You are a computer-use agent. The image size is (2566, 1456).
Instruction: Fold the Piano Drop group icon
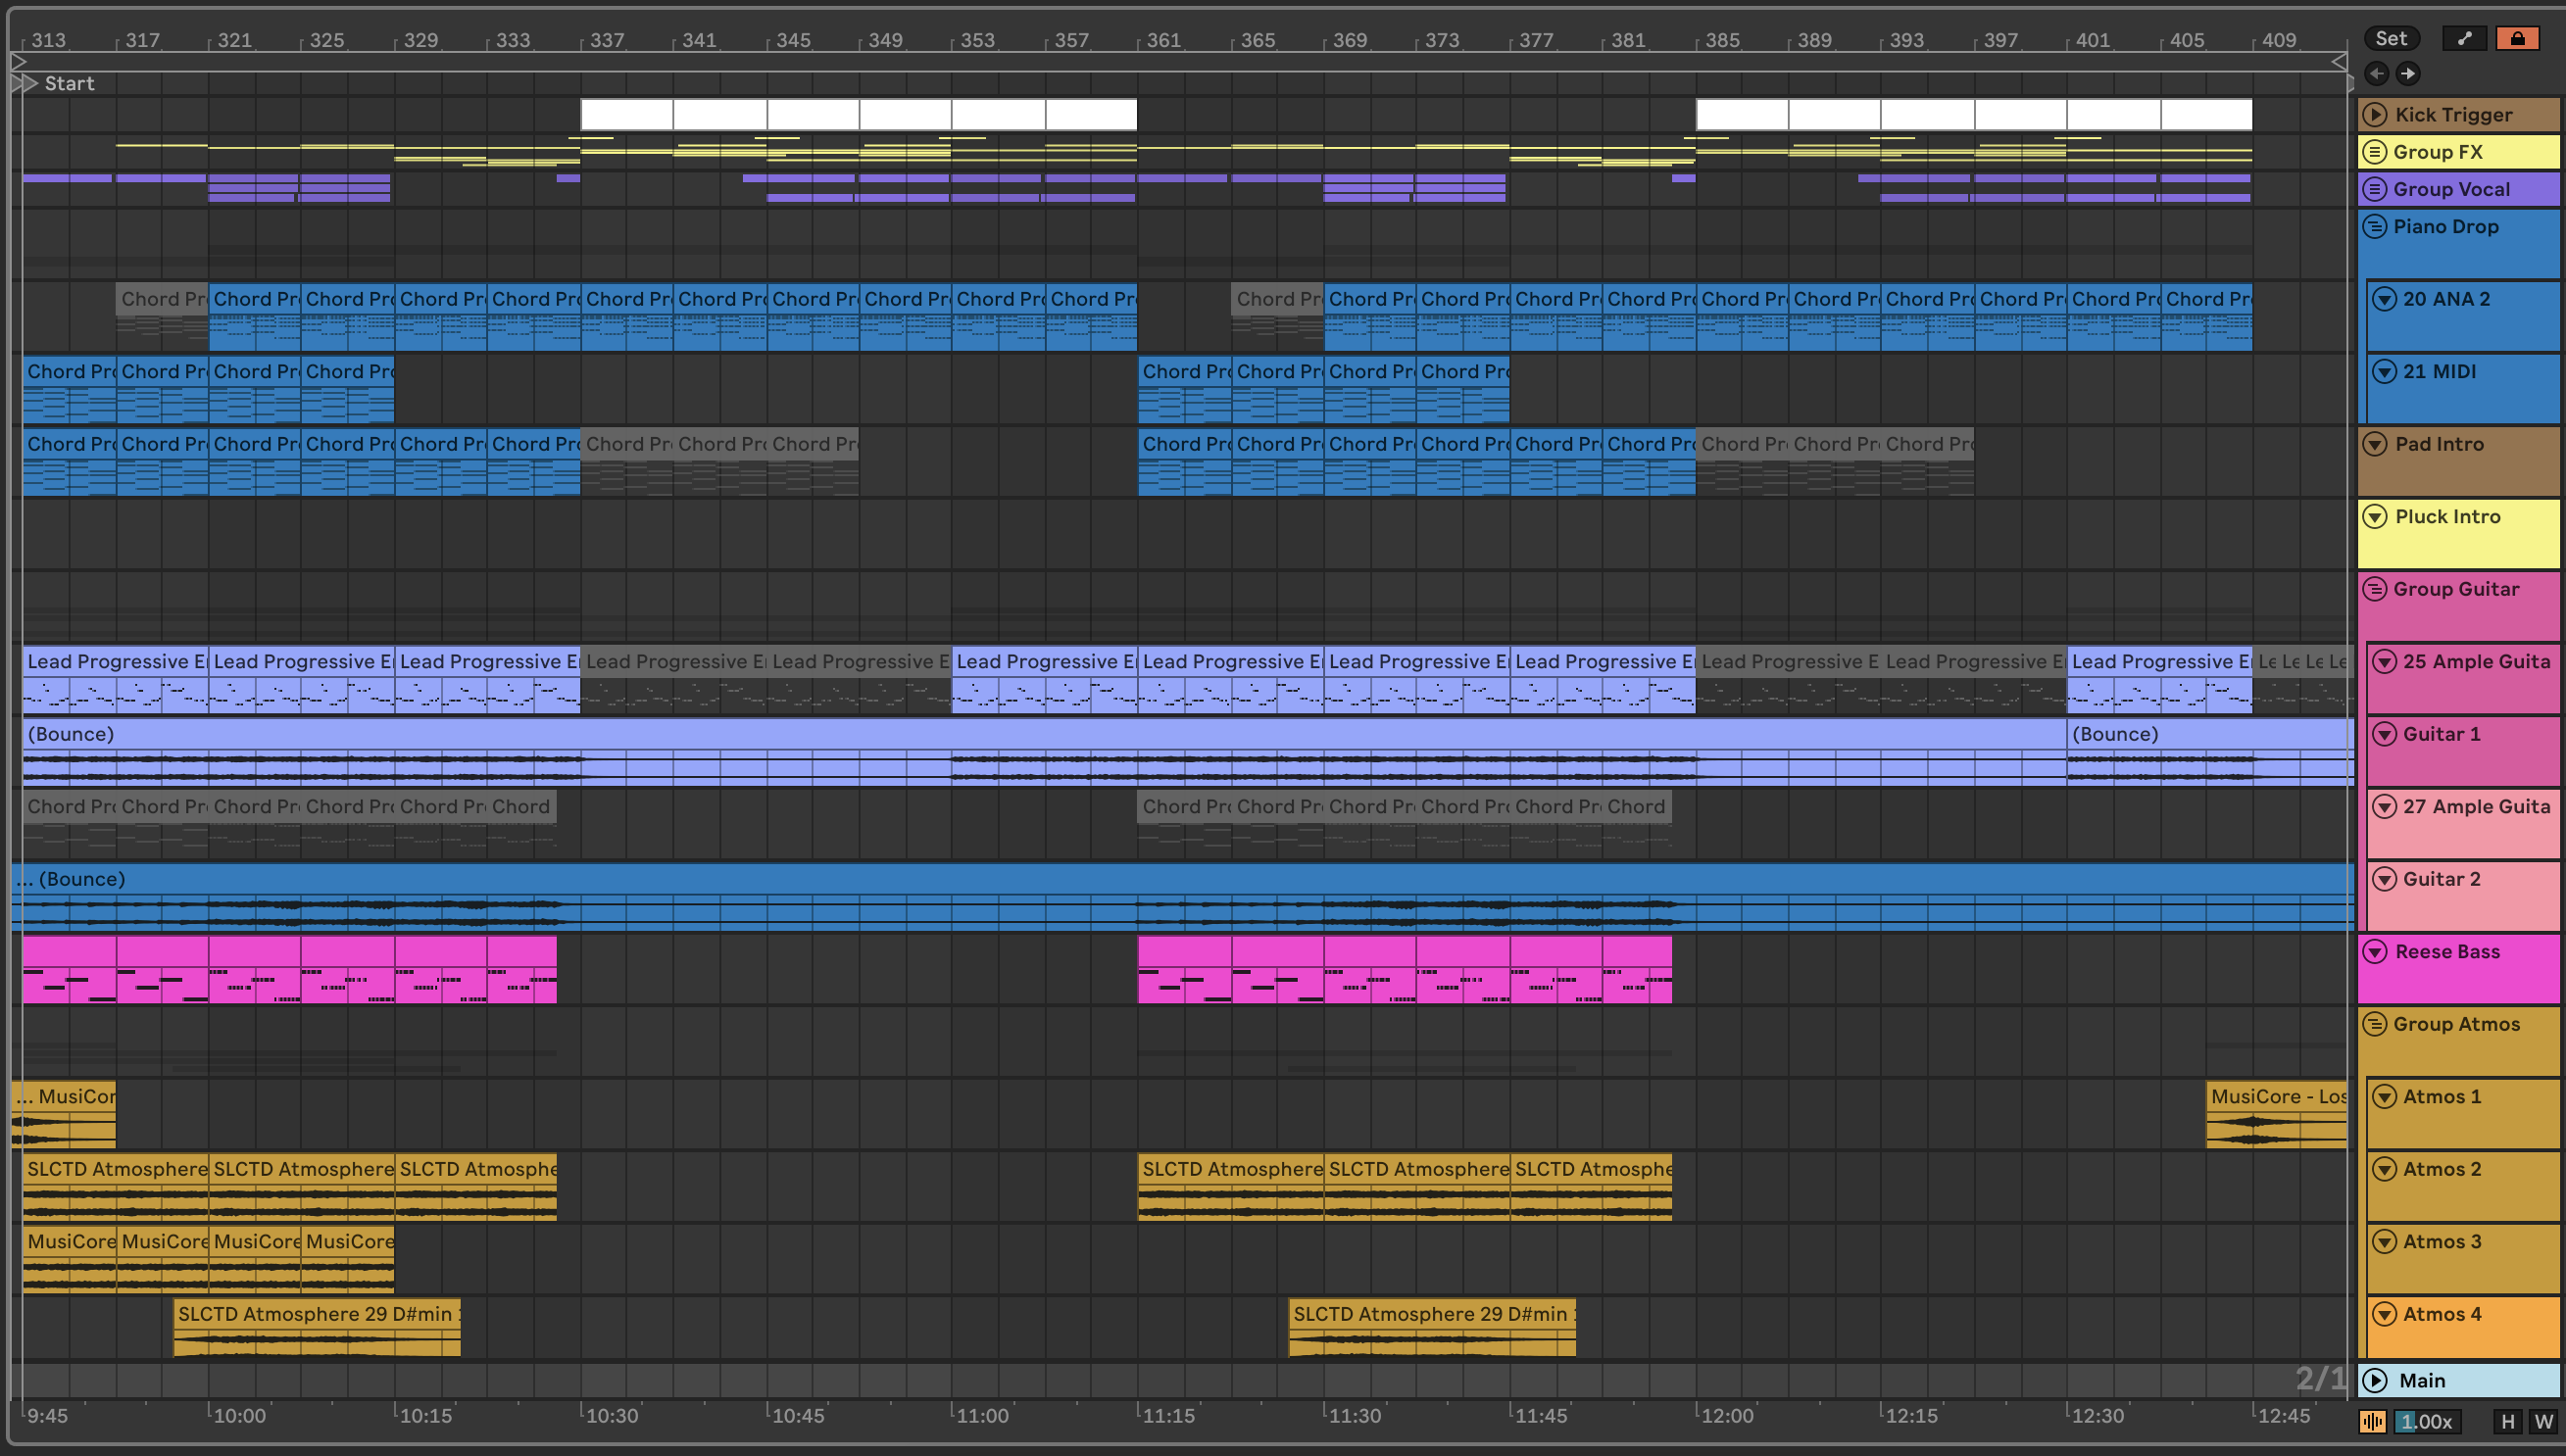(x=2375, y=227)
